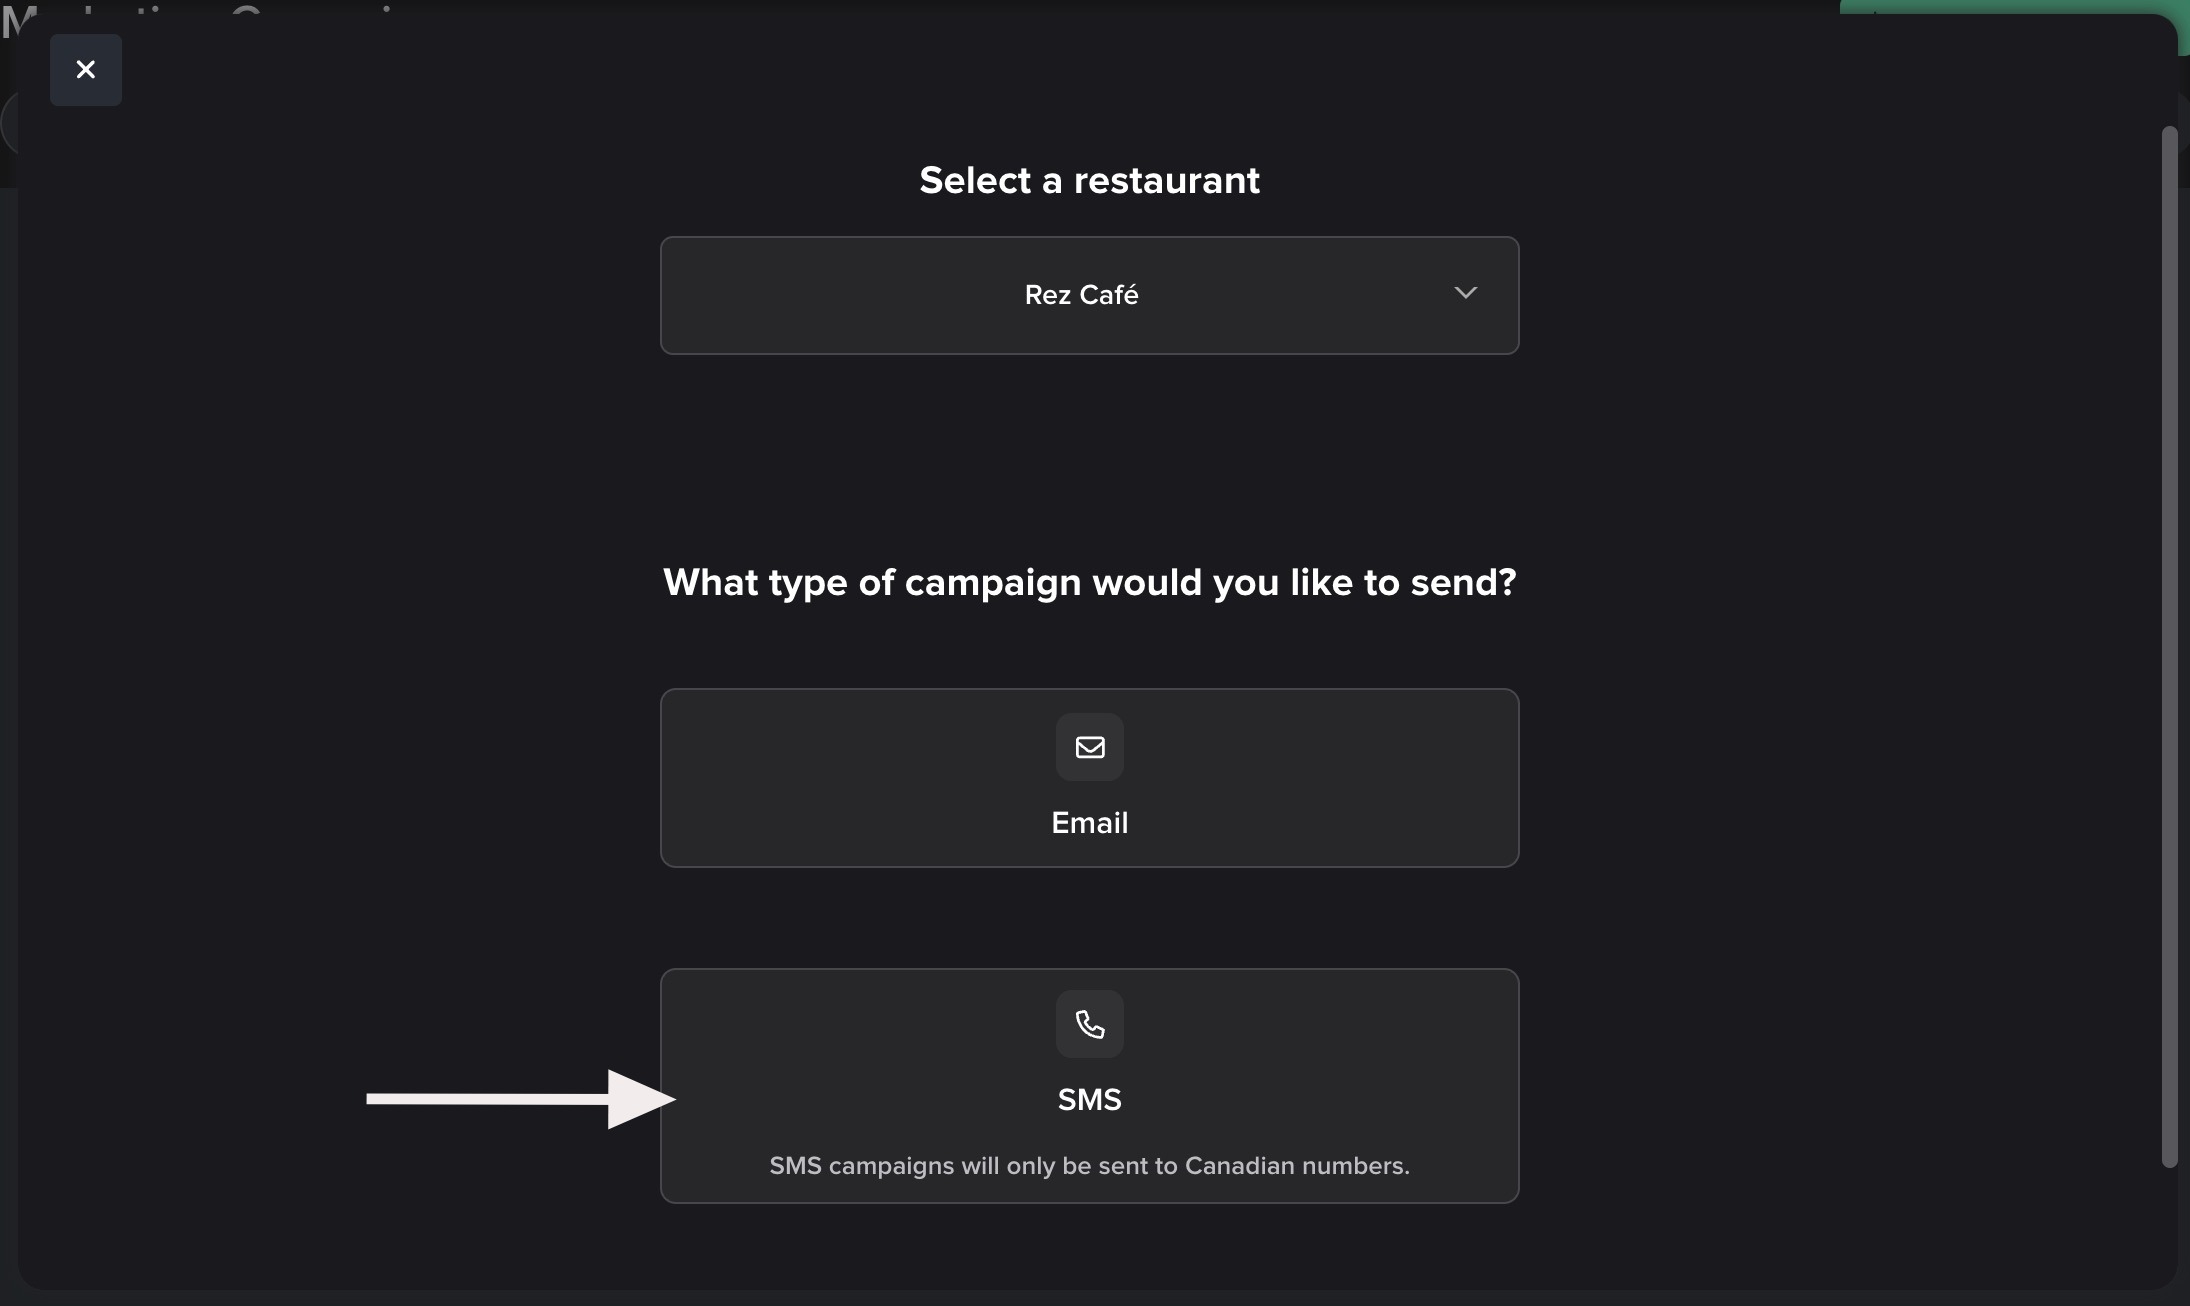Click the envelope icon for Email
This screenshot has width=2190, height=1306.
[x=1089, y=747]
